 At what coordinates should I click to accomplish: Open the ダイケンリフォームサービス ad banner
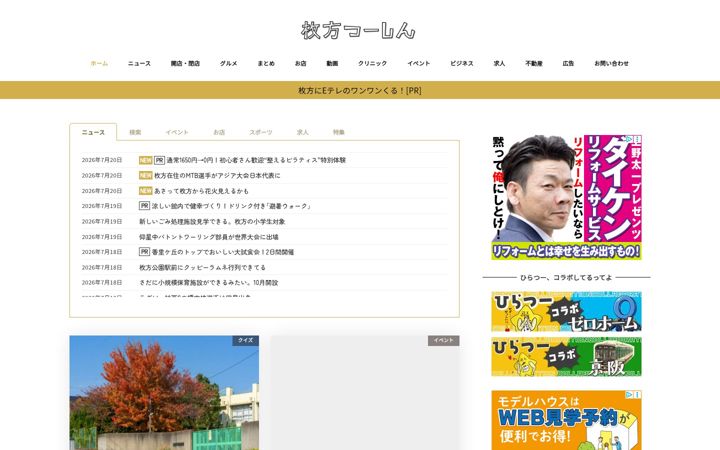click(566, 197)
